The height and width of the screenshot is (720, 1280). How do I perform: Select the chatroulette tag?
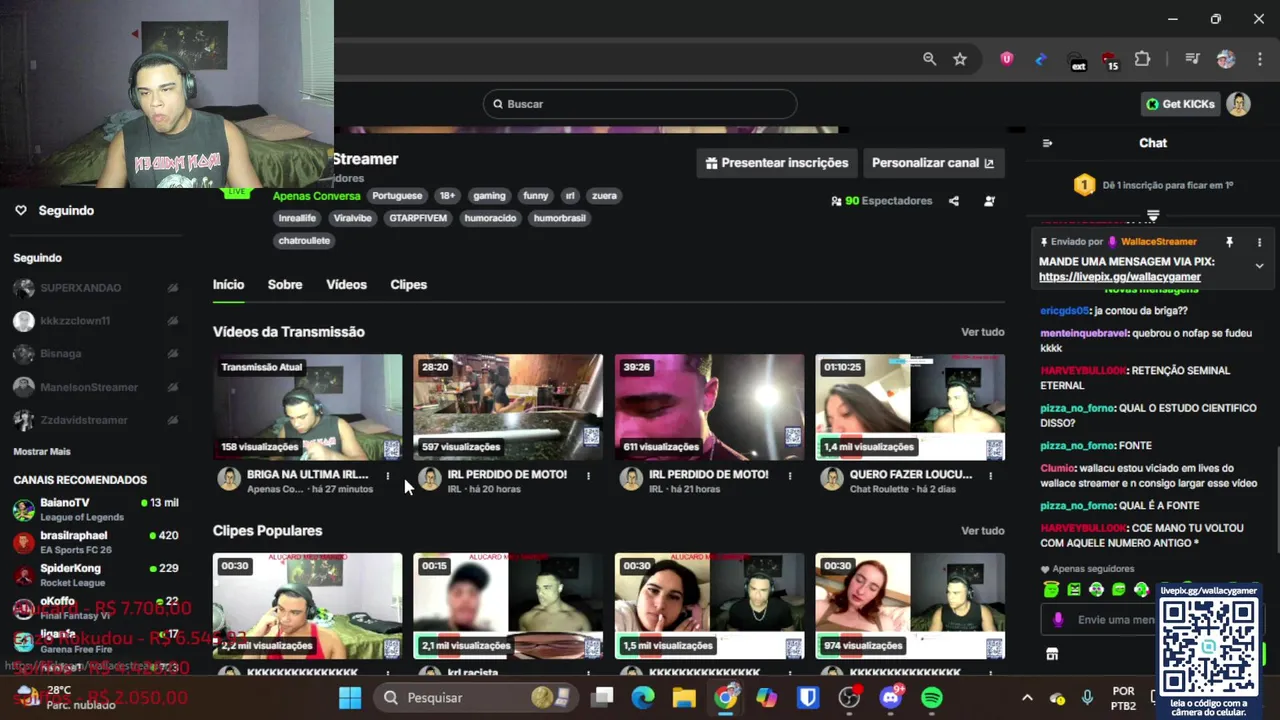[x=304, y=241]
